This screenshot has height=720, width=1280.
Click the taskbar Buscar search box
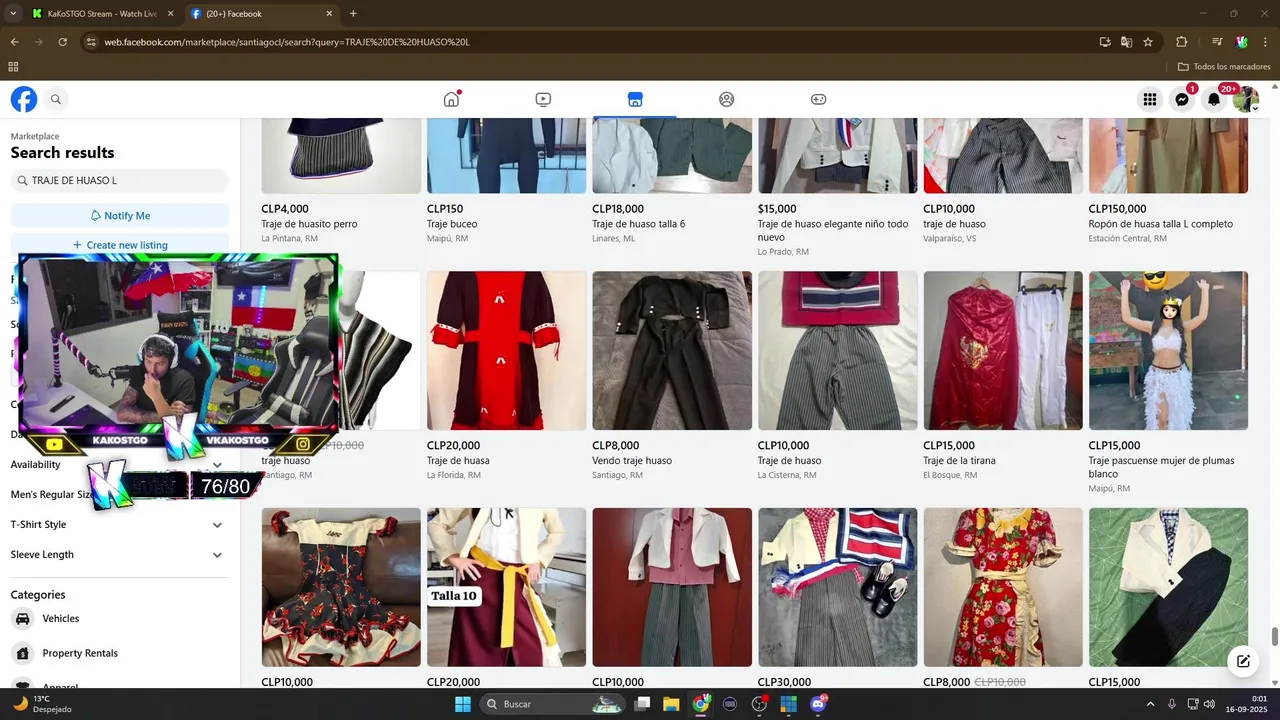(554, 704)
